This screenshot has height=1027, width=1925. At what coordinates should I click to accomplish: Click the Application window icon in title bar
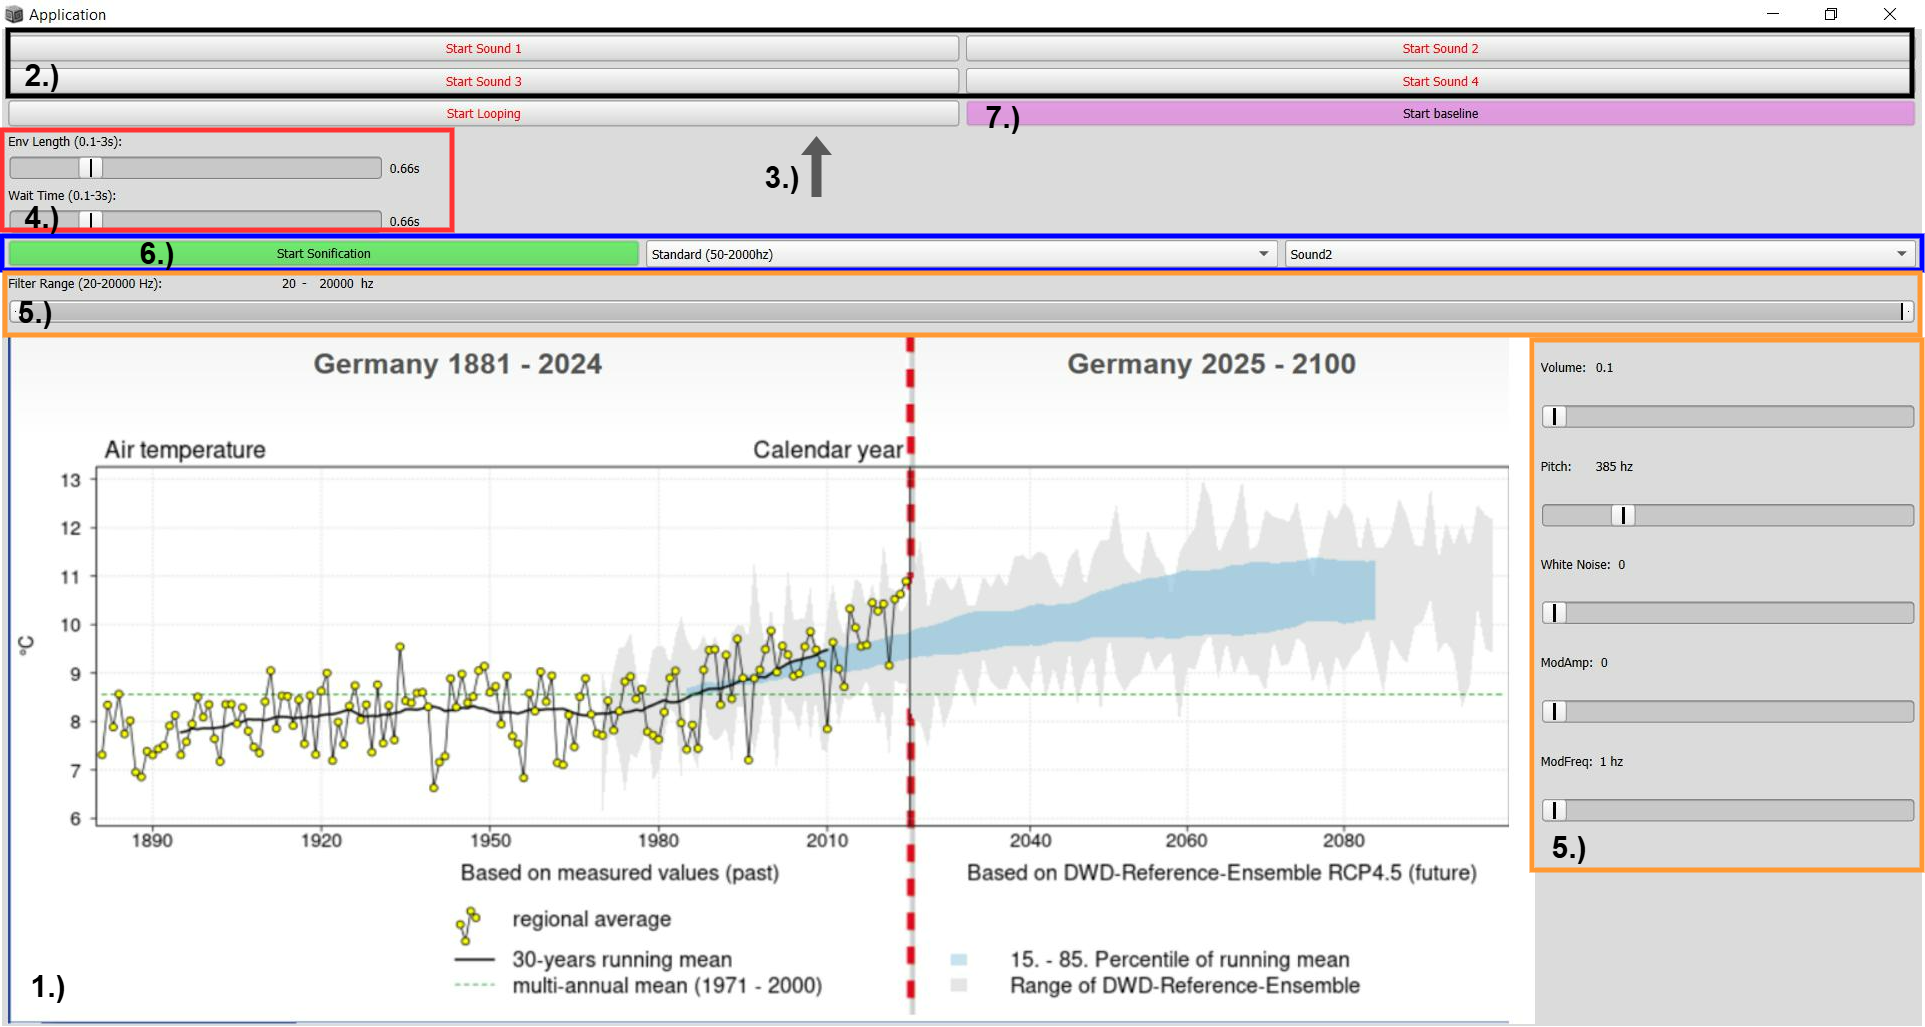14,14
